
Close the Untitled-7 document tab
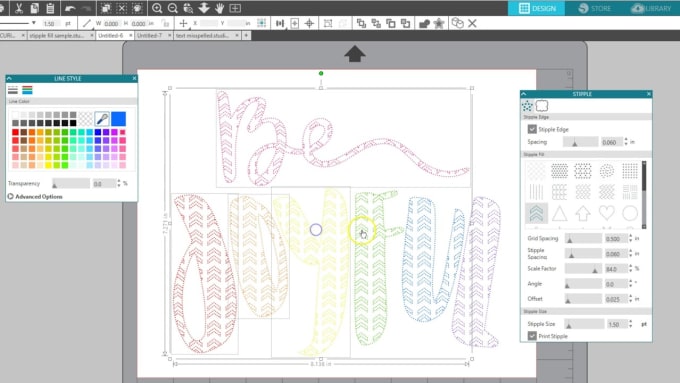click(x=169, y=36)
